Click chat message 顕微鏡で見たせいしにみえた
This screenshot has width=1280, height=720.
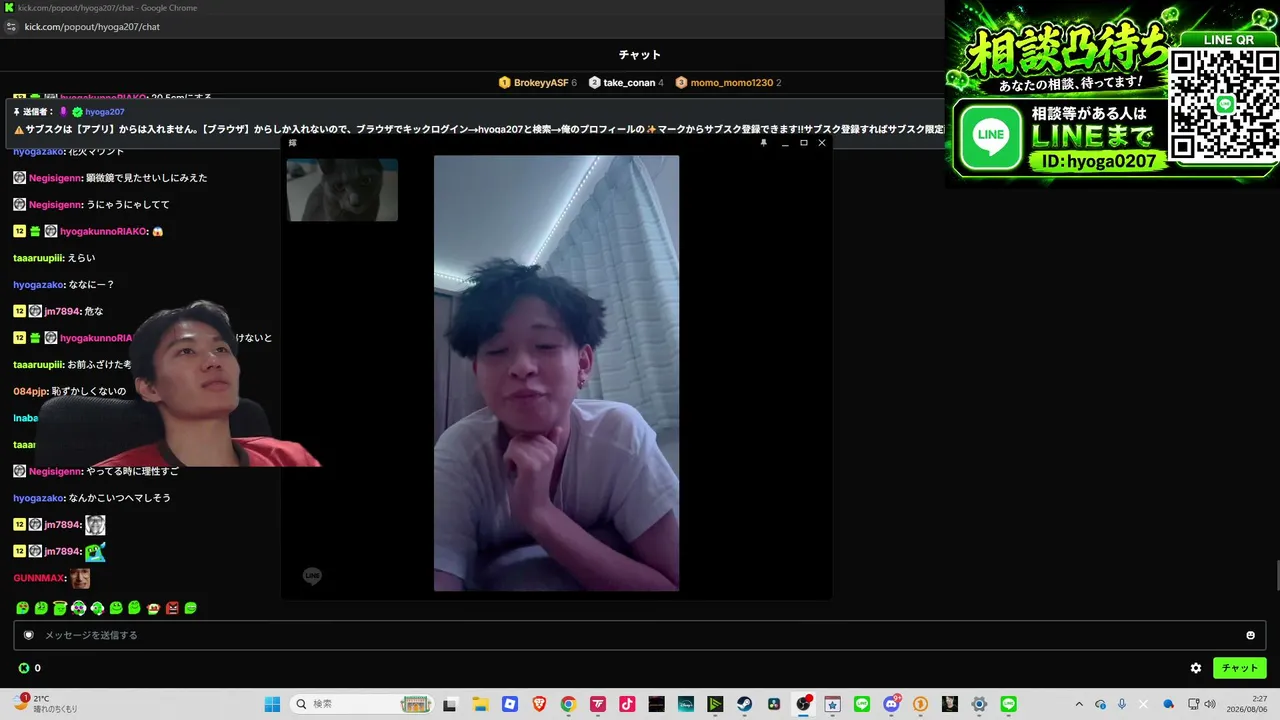pos(147,177)
